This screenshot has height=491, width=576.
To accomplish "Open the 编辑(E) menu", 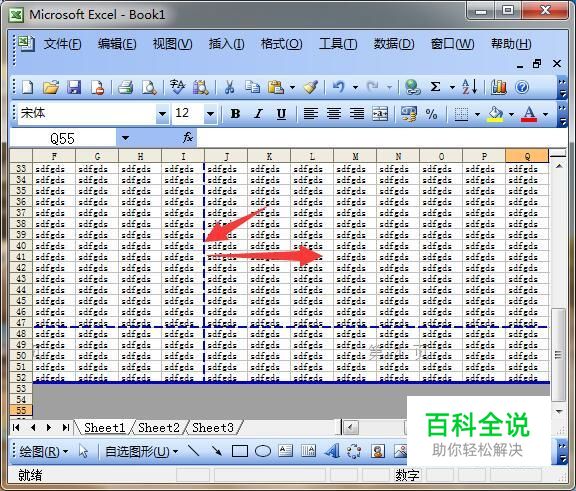I will tap(117, 44).
